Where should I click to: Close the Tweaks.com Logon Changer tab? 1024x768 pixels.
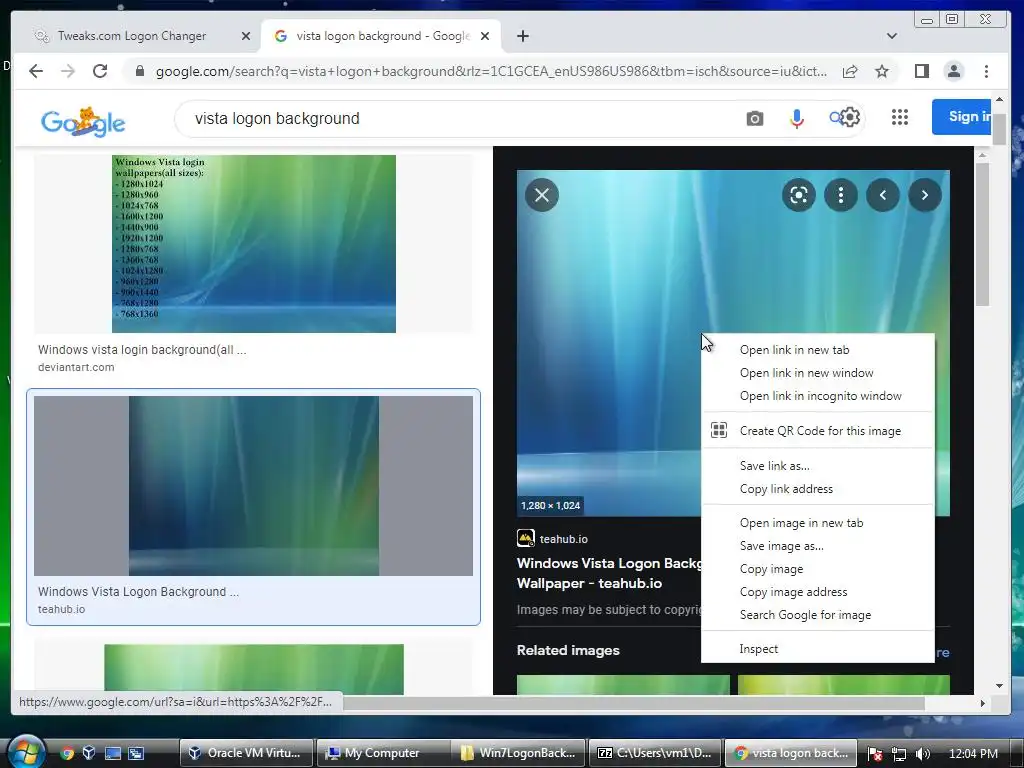point(246,36)
